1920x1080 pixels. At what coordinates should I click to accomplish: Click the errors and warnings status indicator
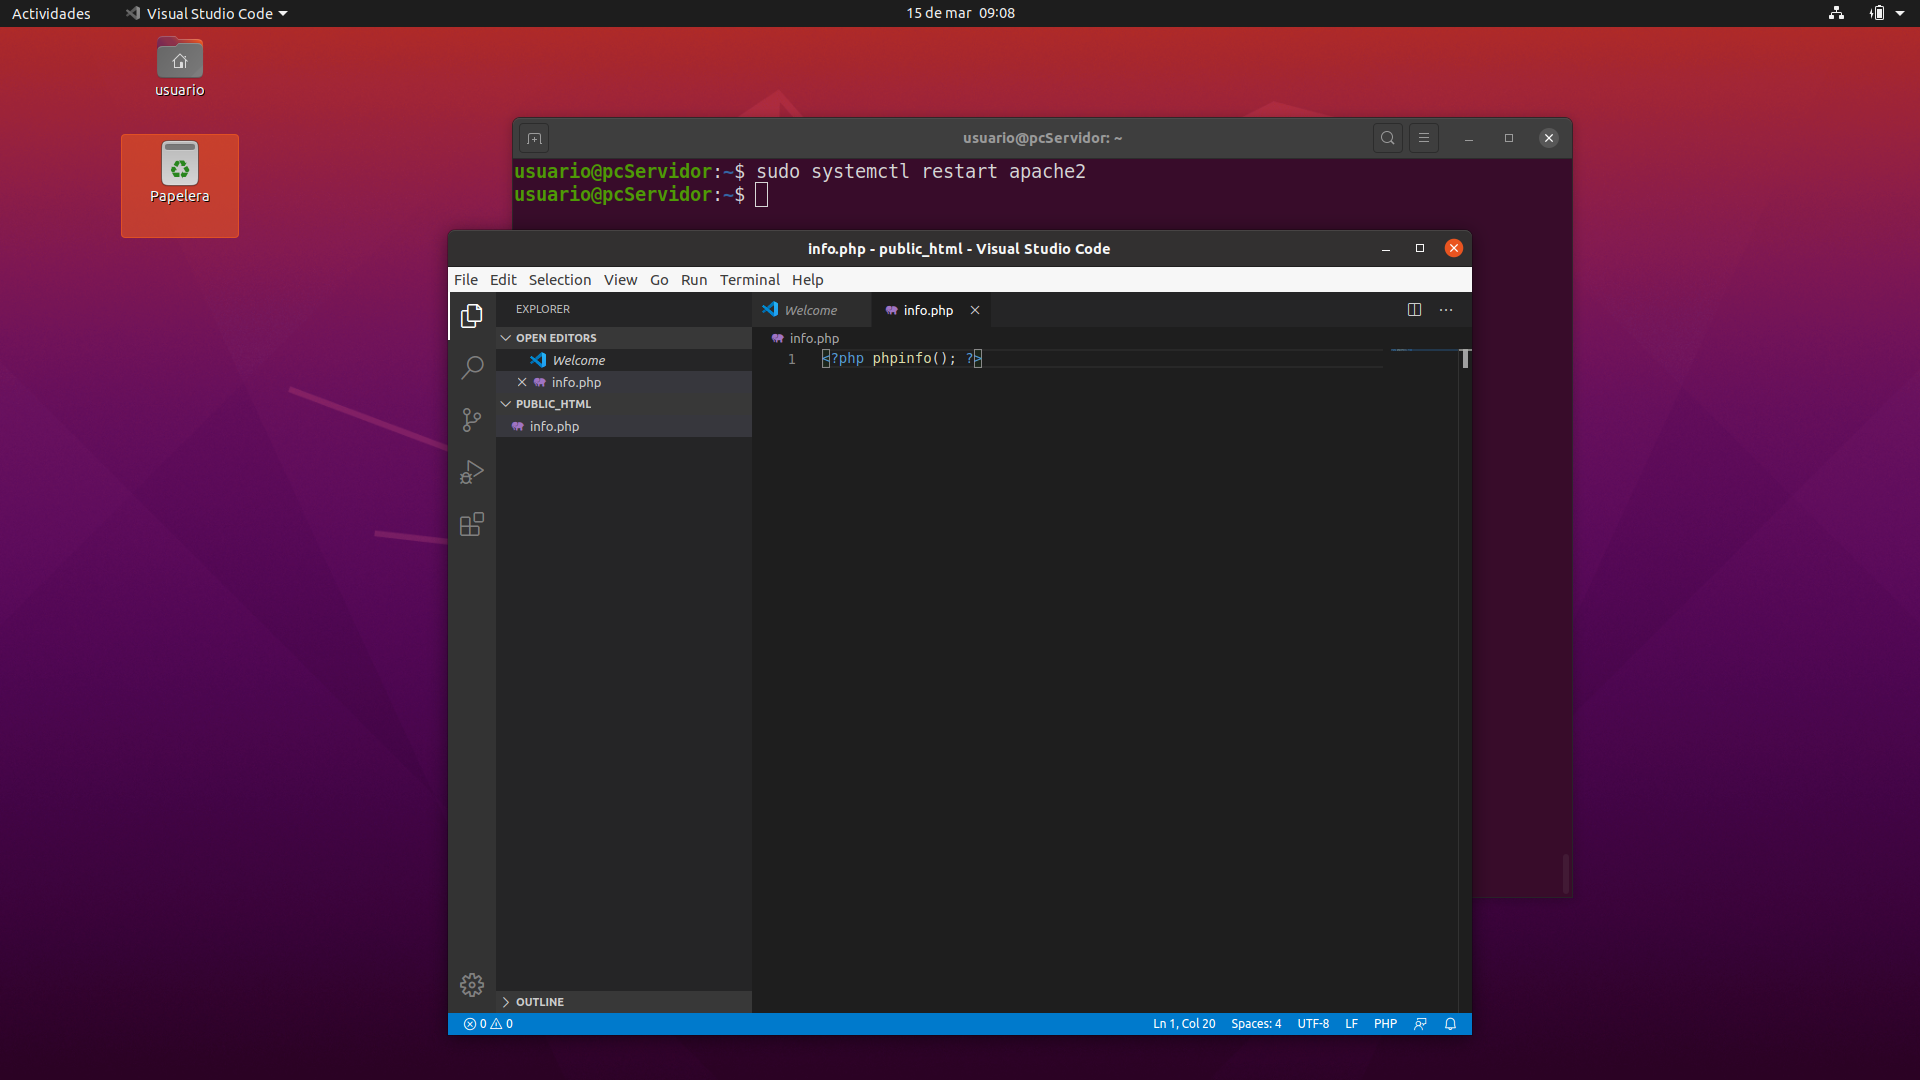click(488, 1024)
